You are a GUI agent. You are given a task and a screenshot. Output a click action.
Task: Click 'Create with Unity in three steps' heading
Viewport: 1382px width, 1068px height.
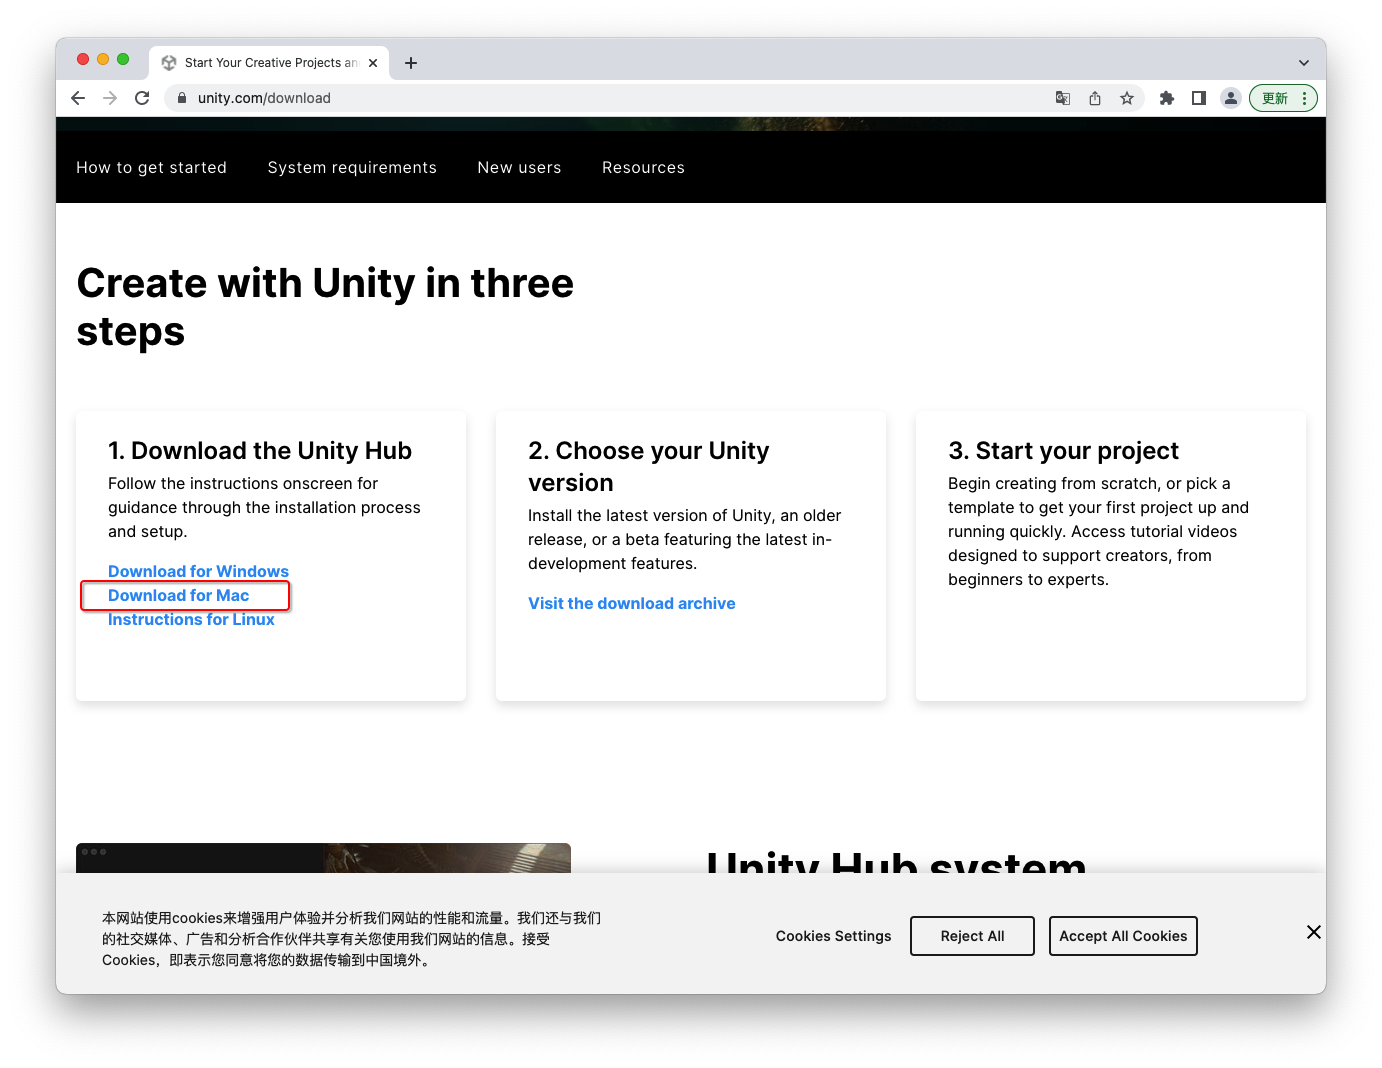click(325, 308)
